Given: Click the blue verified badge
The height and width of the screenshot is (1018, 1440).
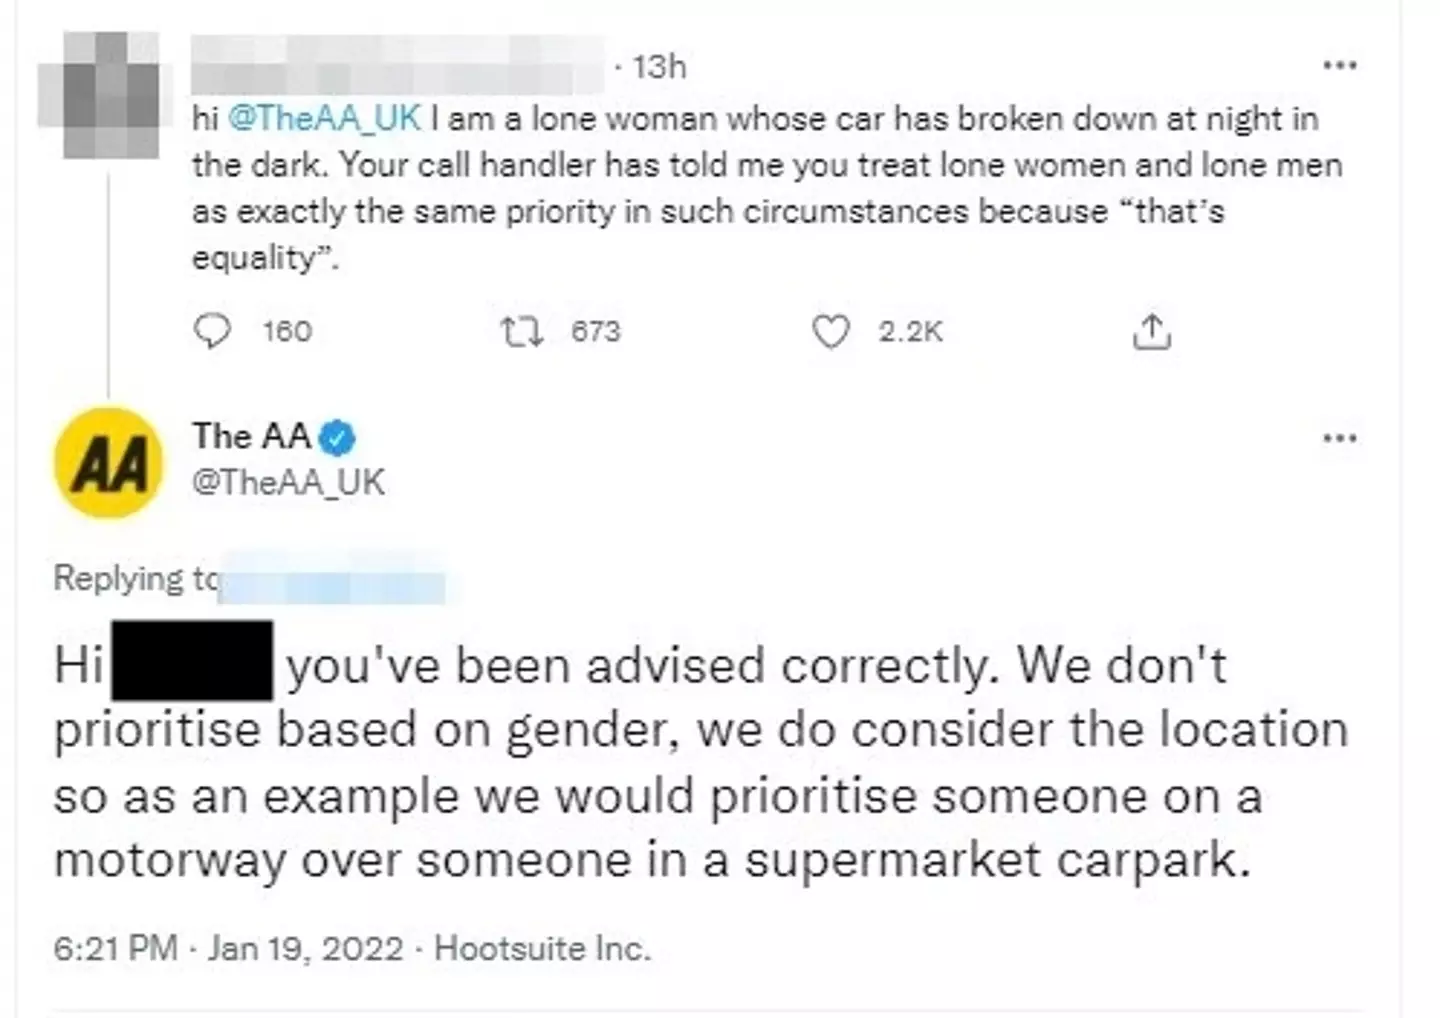Looking at the screenshot, I should [337, 438].
